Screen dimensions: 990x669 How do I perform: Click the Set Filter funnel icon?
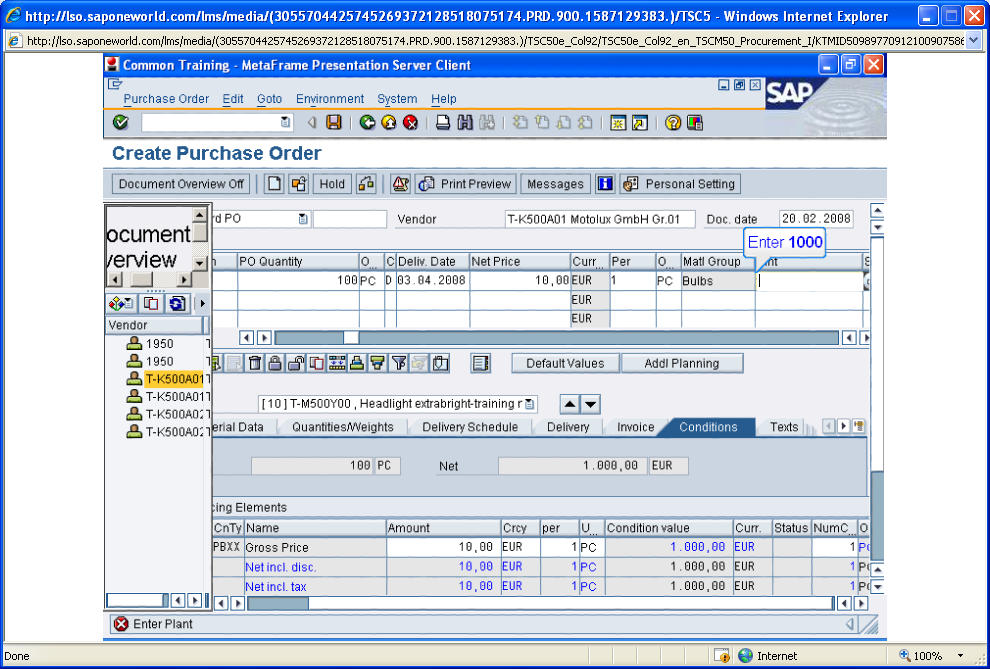pos(398,363)
